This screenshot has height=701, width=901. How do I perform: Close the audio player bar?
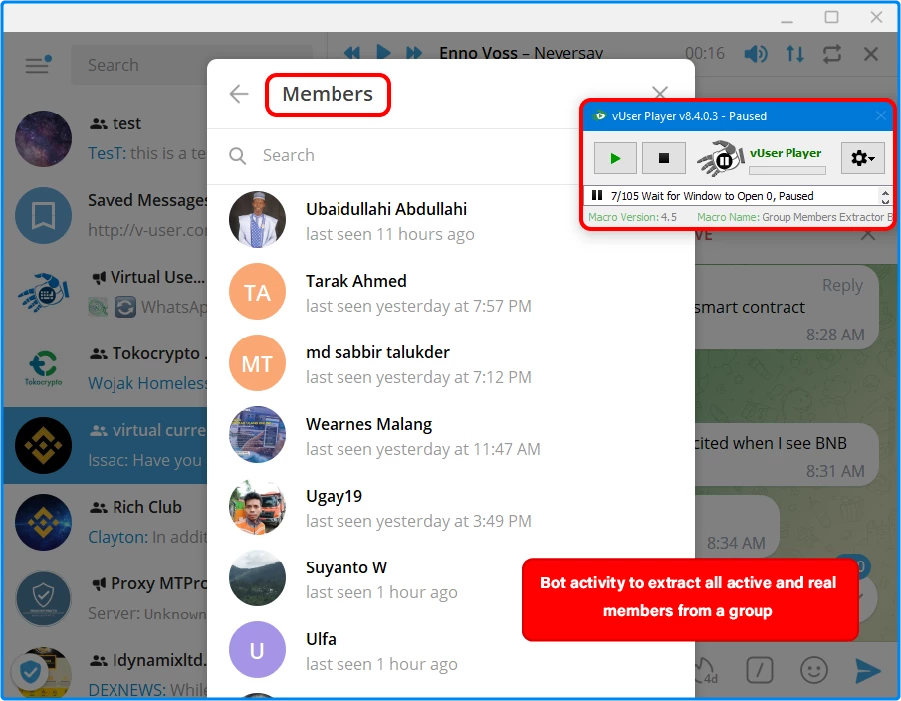871,54
